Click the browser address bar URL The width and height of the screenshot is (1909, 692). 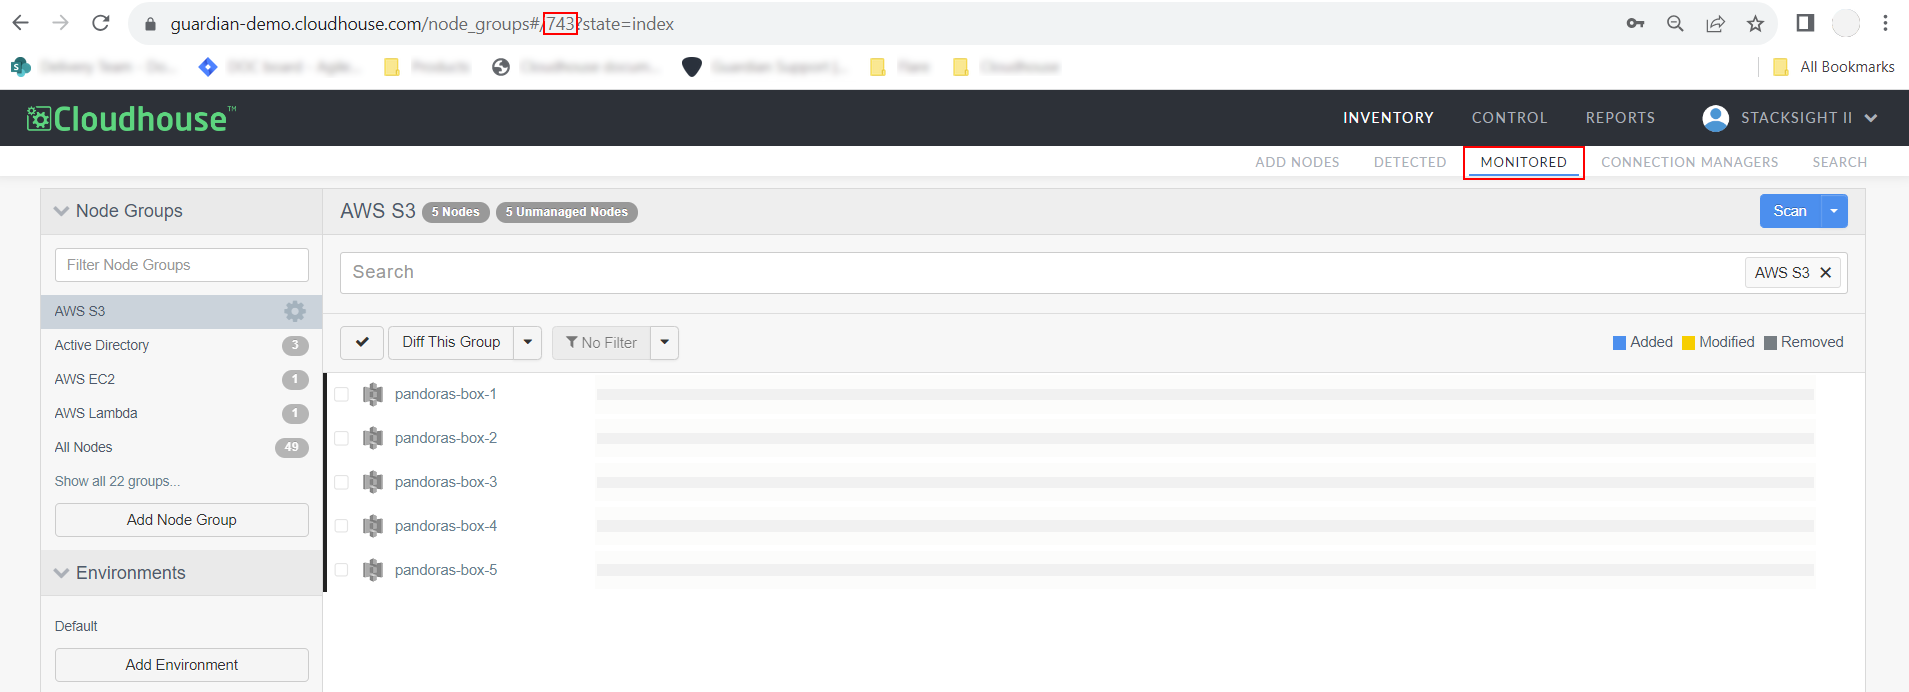pos(422,24)
